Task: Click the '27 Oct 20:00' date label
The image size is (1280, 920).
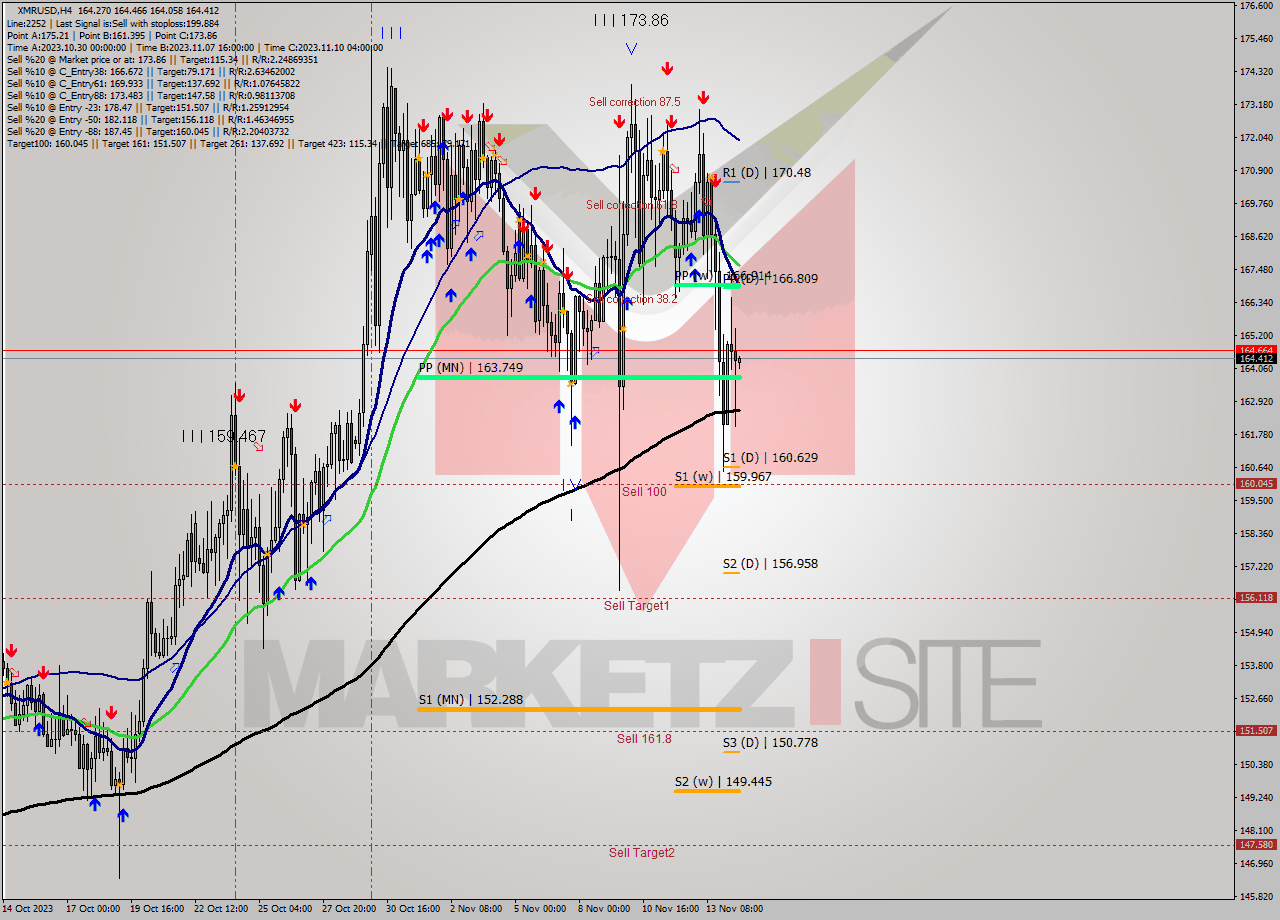Action: click(350, 909)
